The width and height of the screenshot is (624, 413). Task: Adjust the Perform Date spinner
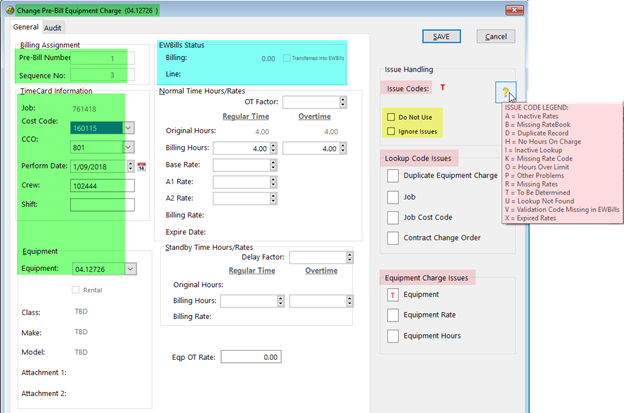[131, 166]
